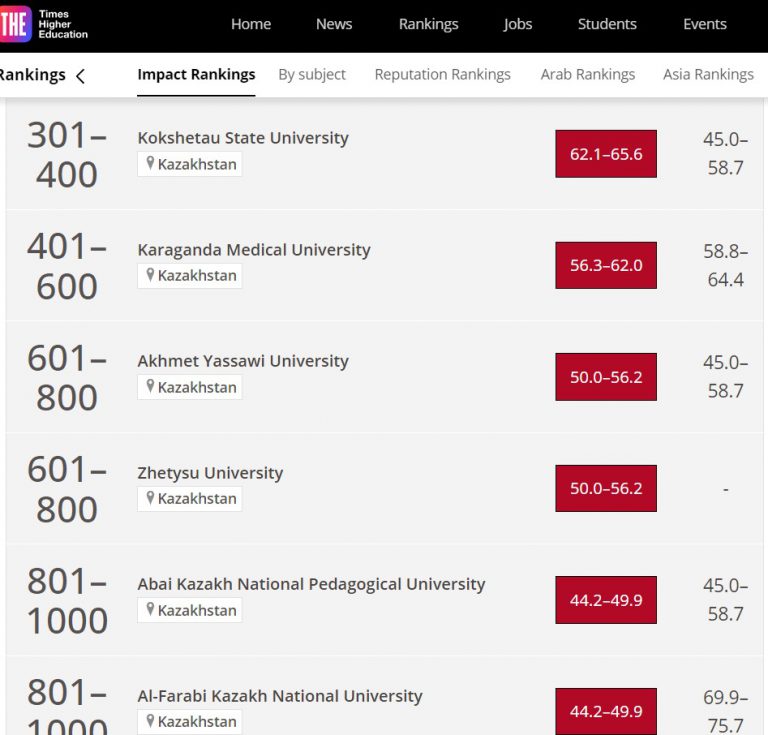Open the Arab Rankings tab
Viewport: 768px width, 735px height.
pyautogui.click(x=588, y=74)
